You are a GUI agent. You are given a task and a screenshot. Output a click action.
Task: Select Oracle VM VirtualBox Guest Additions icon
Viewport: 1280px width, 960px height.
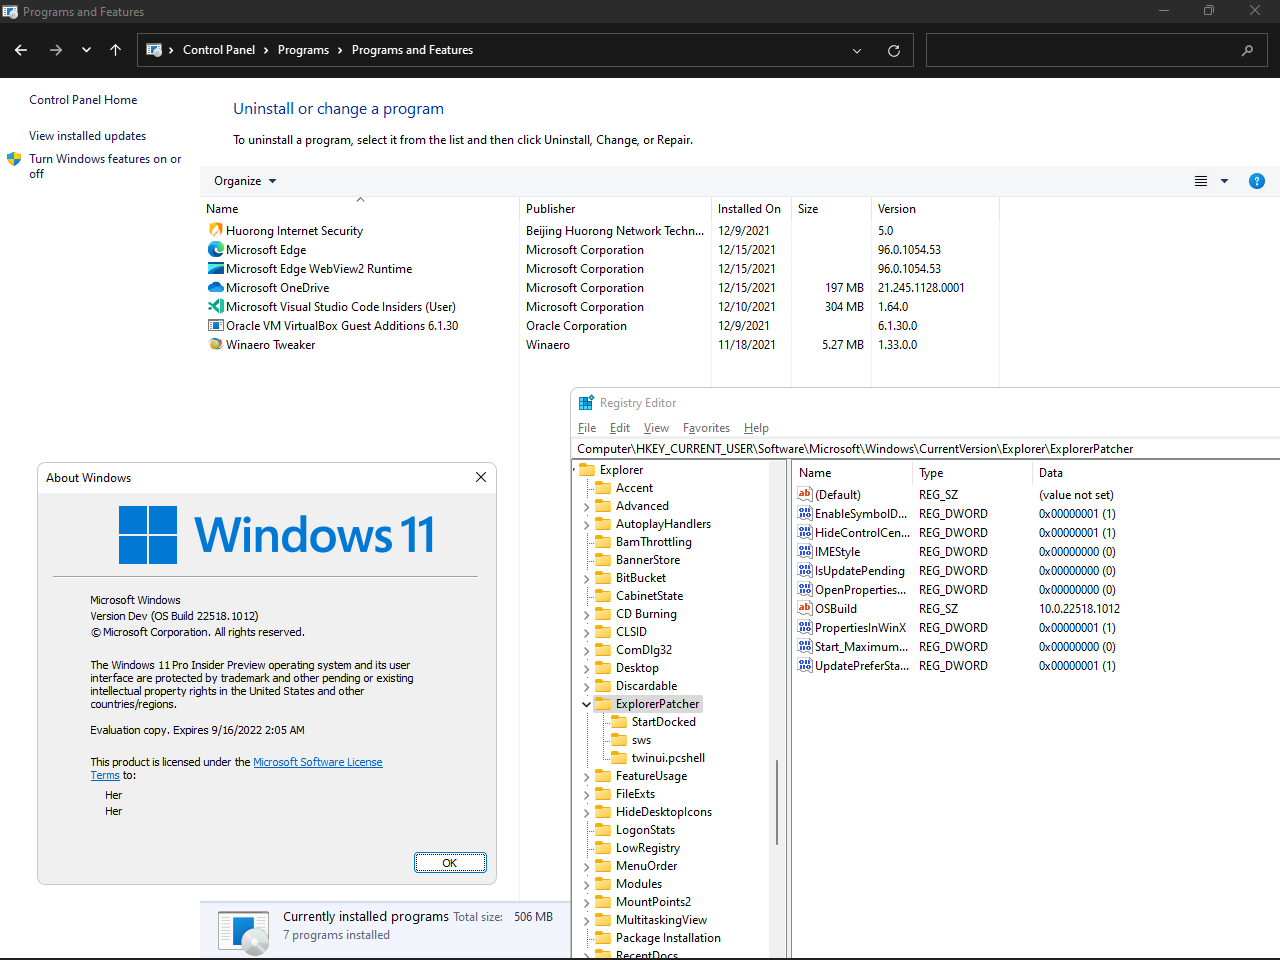coord(215,326)
